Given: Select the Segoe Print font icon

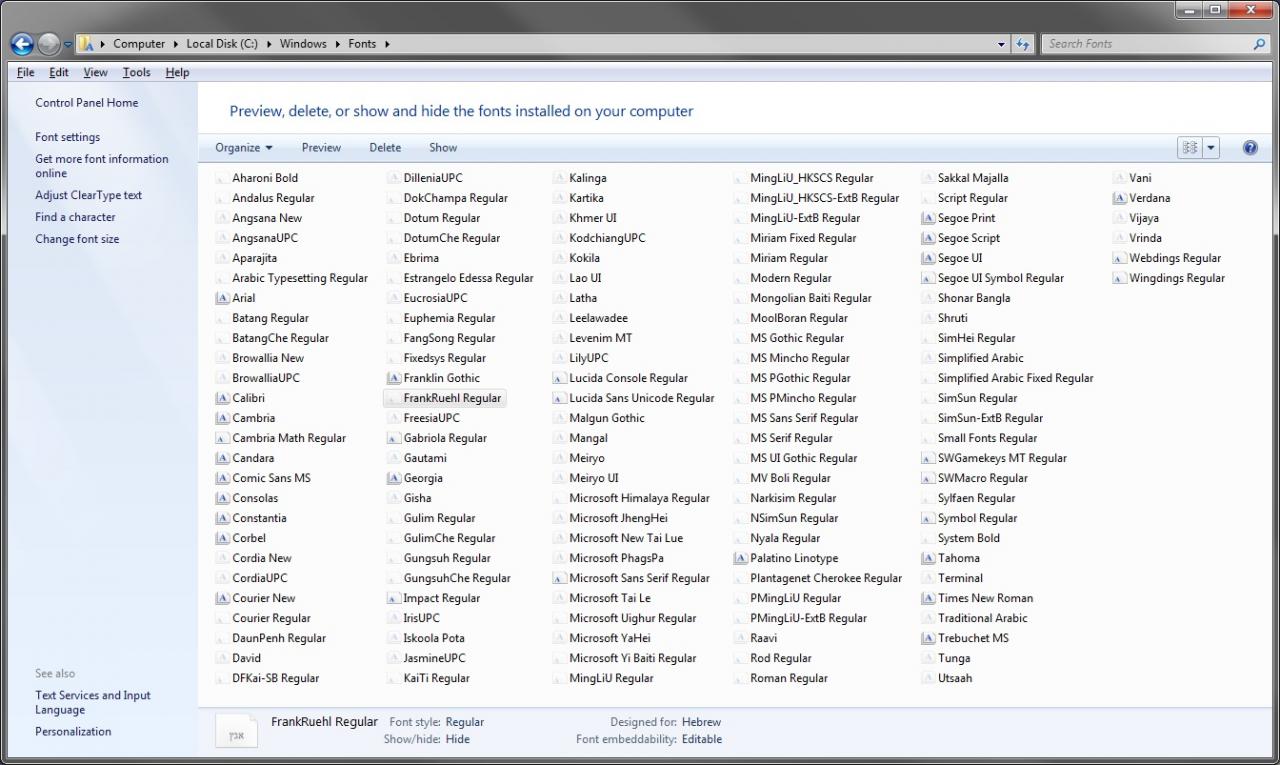Looking at the screenshot, I should coord(928,218).
